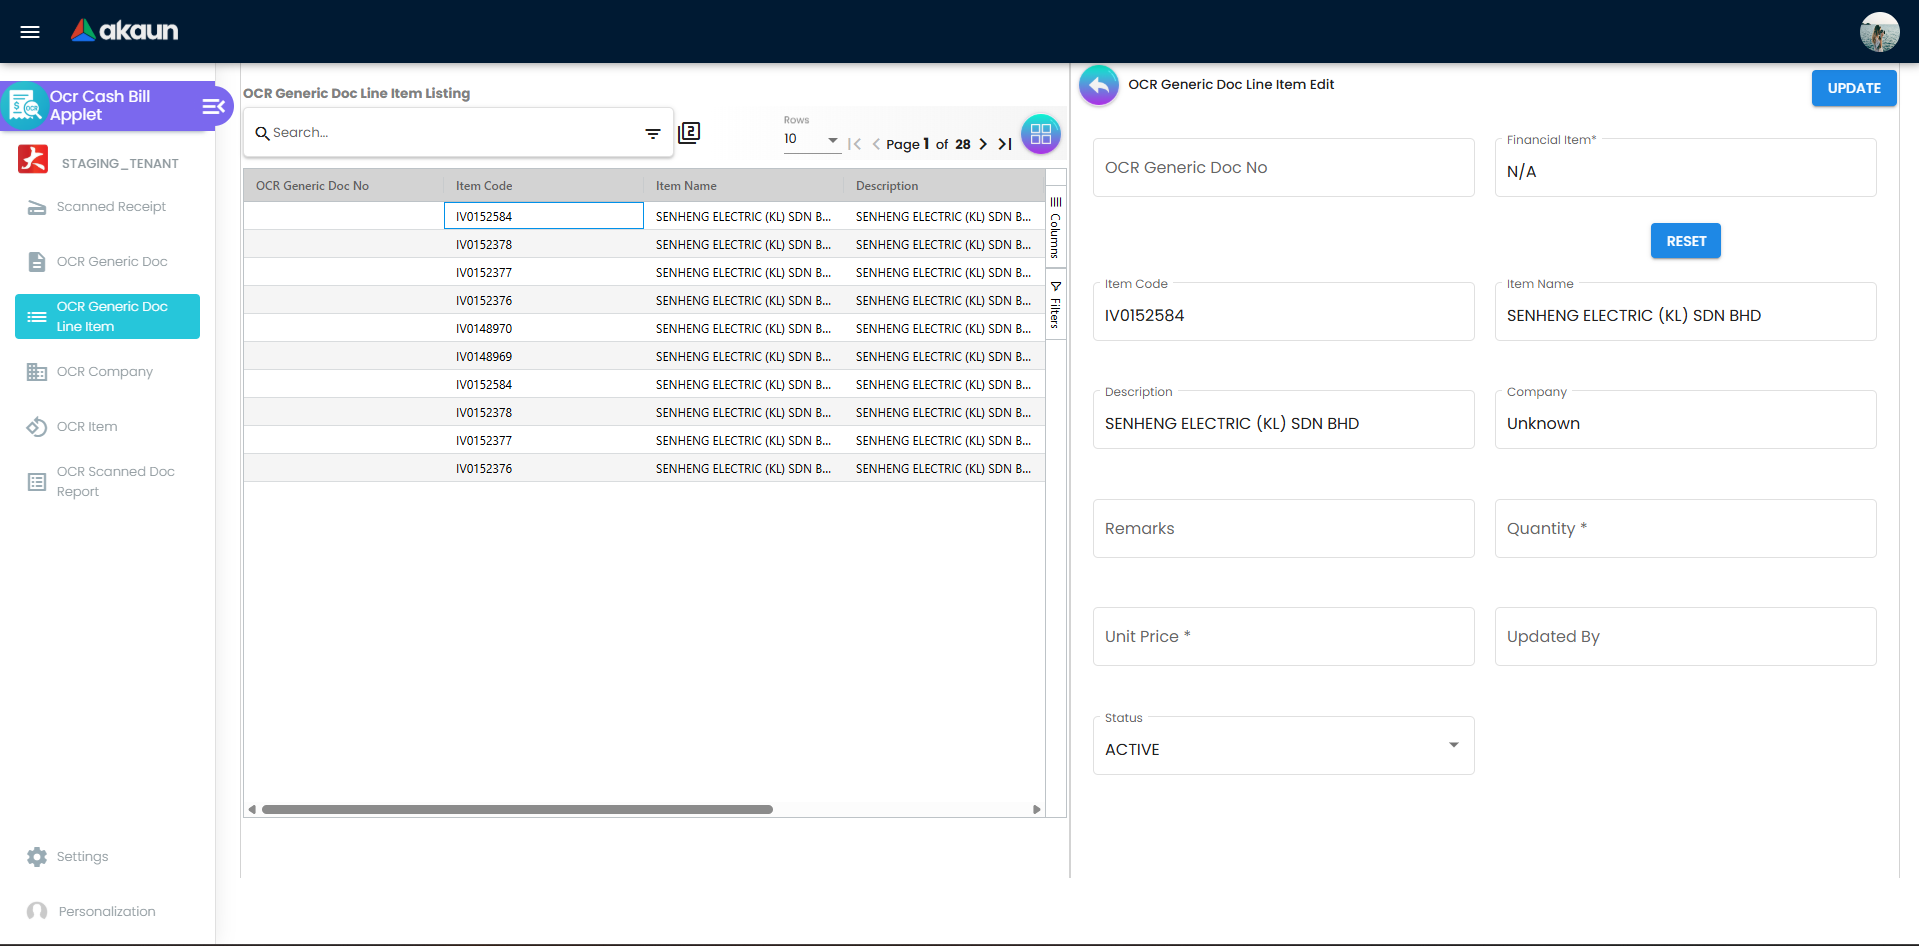Open Scanned Receipt menu

107,207
